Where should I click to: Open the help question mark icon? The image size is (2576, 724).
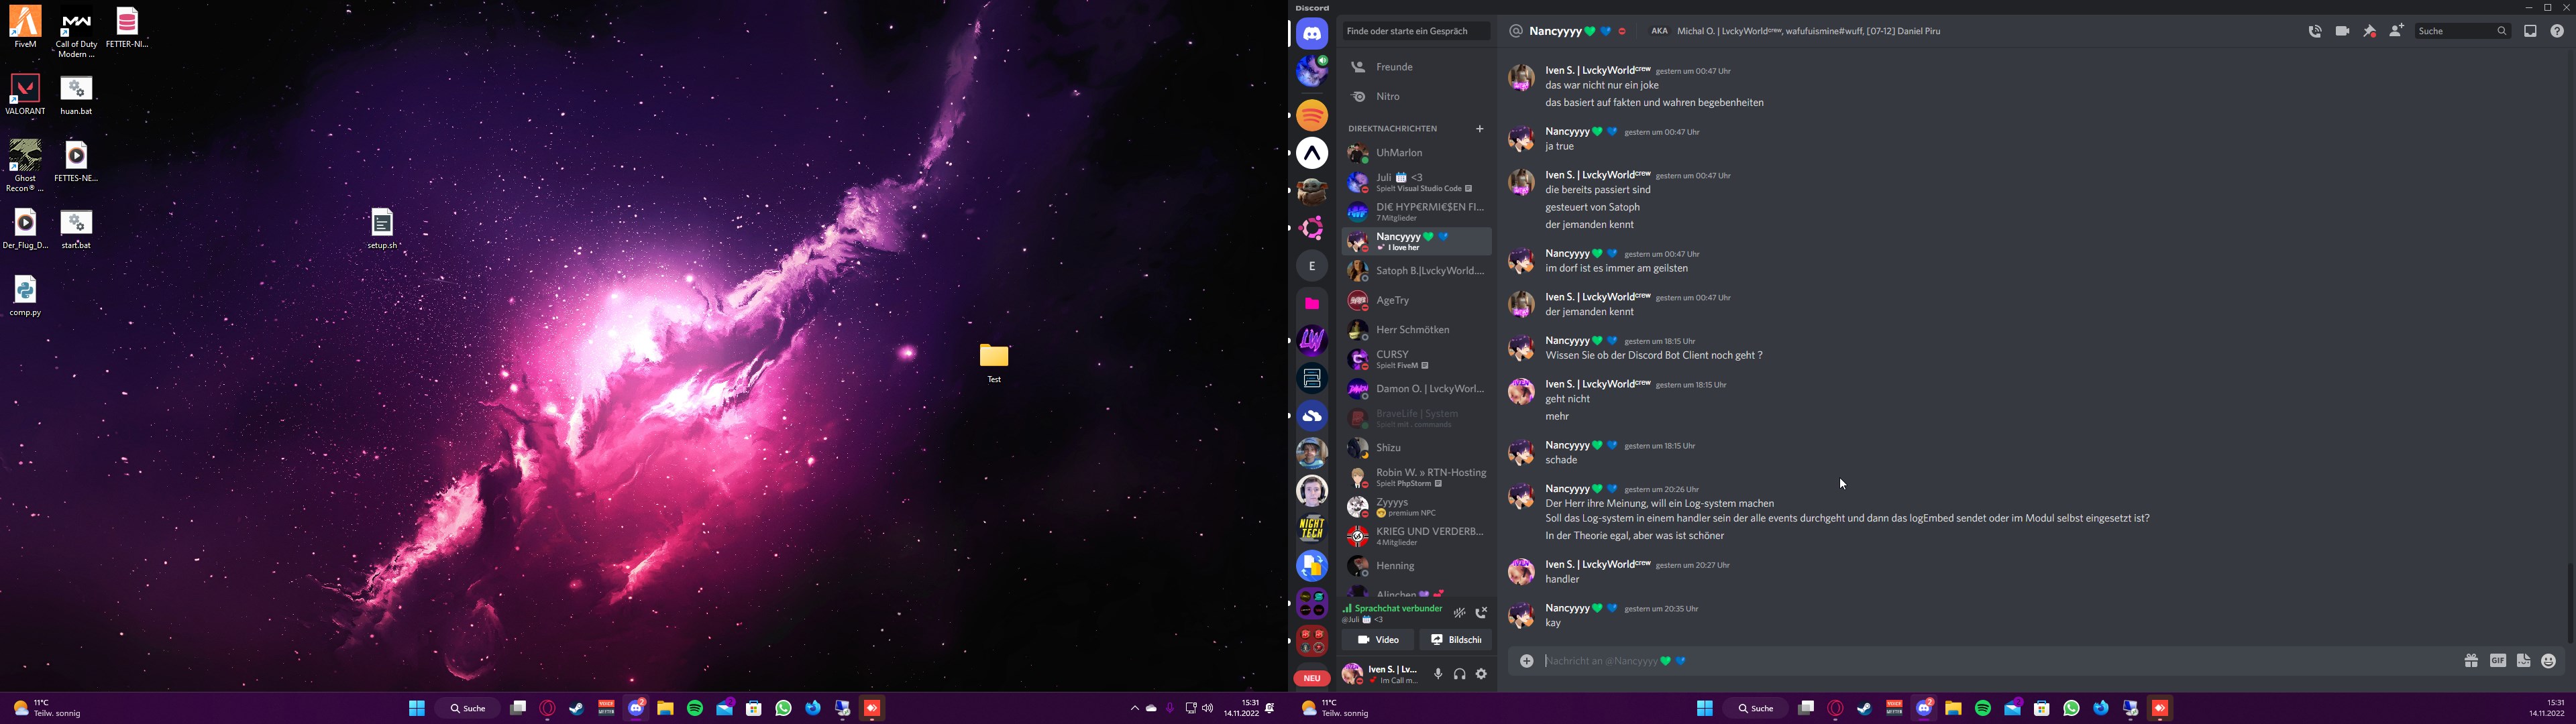click(x=2557, y=32)
